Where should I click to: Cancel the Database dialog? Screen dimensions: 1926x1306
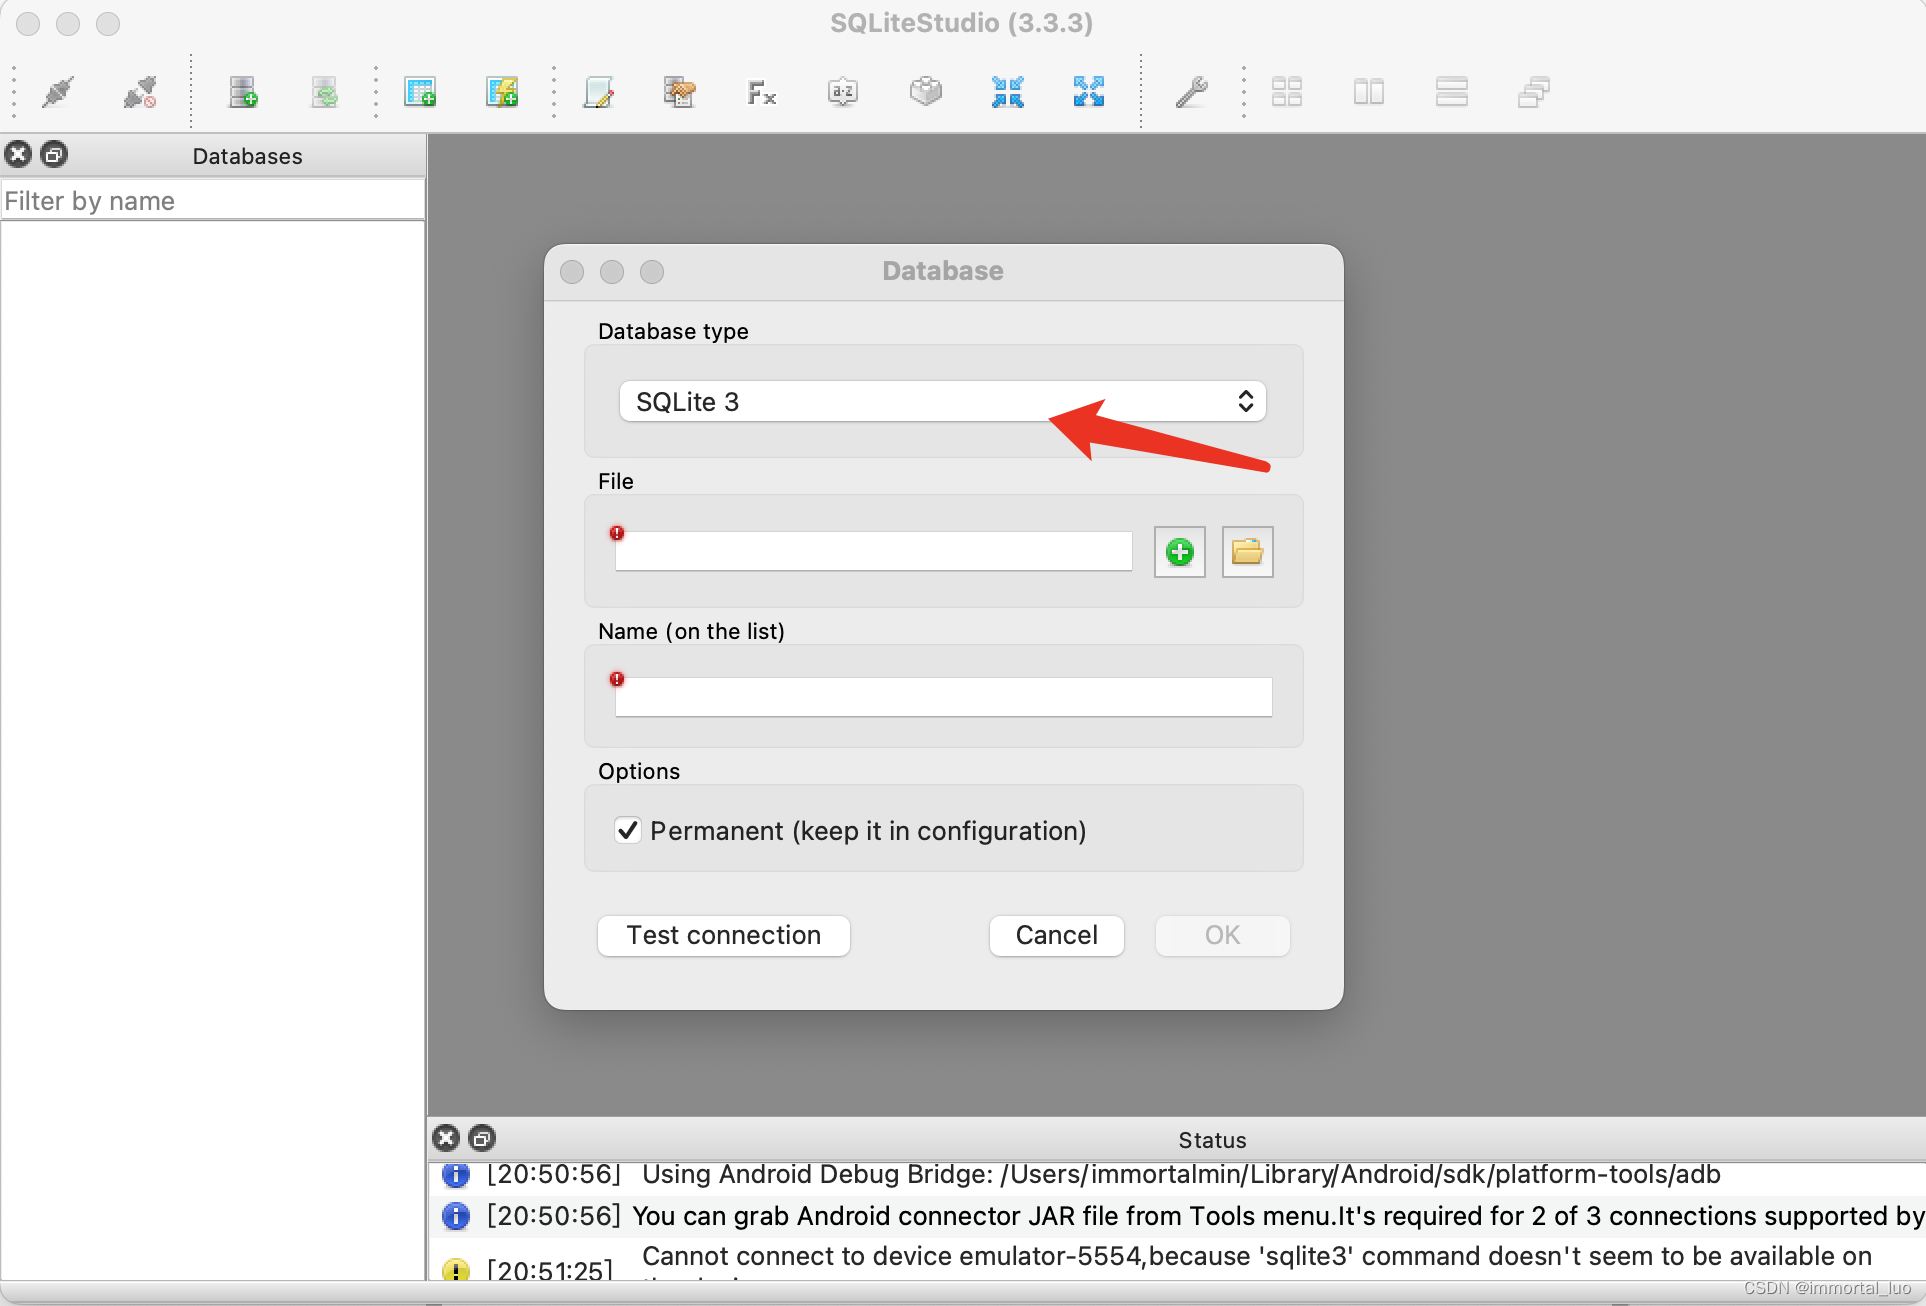[x=1056, y=935]
